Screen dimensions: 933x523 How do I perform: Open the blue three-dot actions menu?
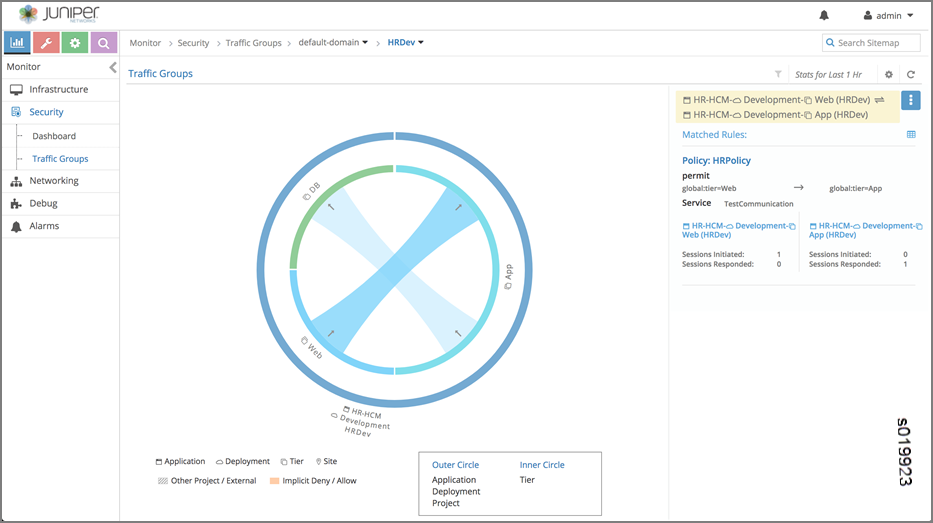[910, 100]
